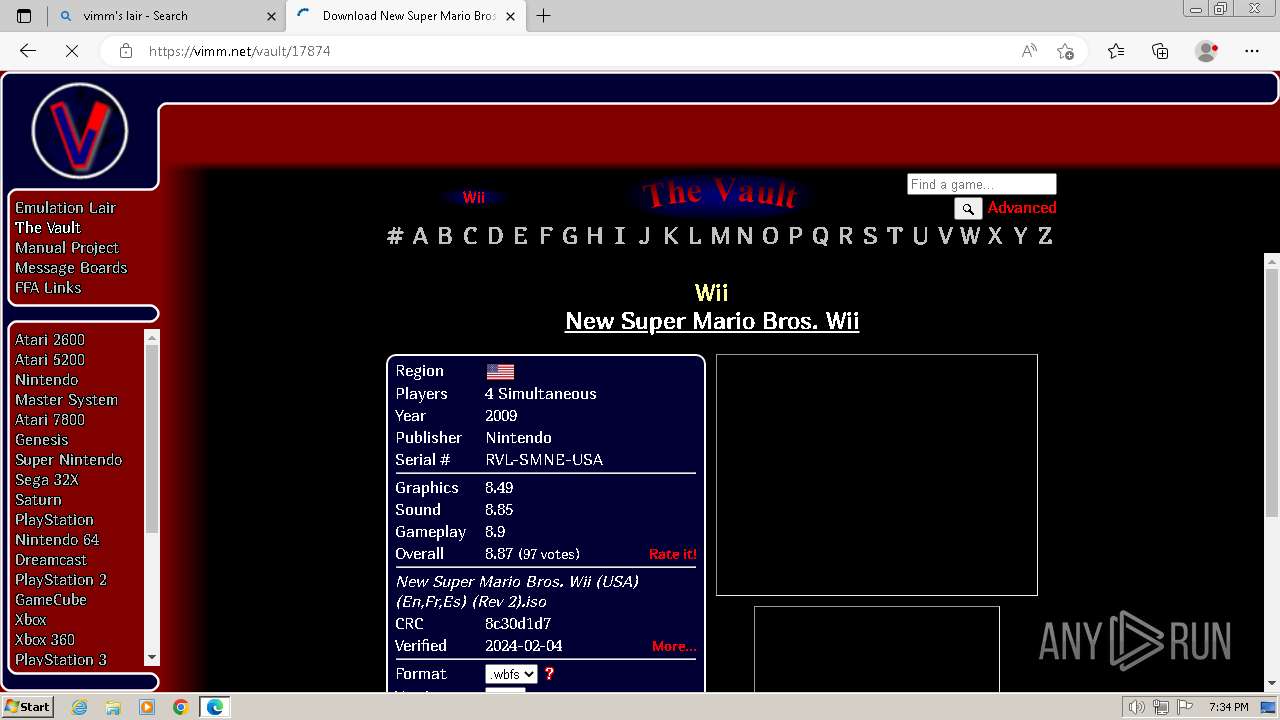1280x720 pixels.
Task: Click the Vimm's Lair V logo
Action: point(80,131)
